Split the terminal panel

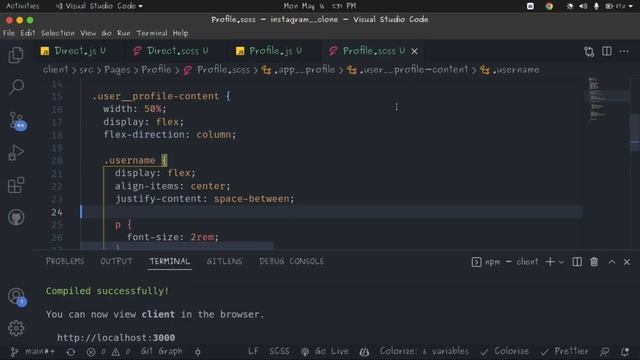(577, 262)
